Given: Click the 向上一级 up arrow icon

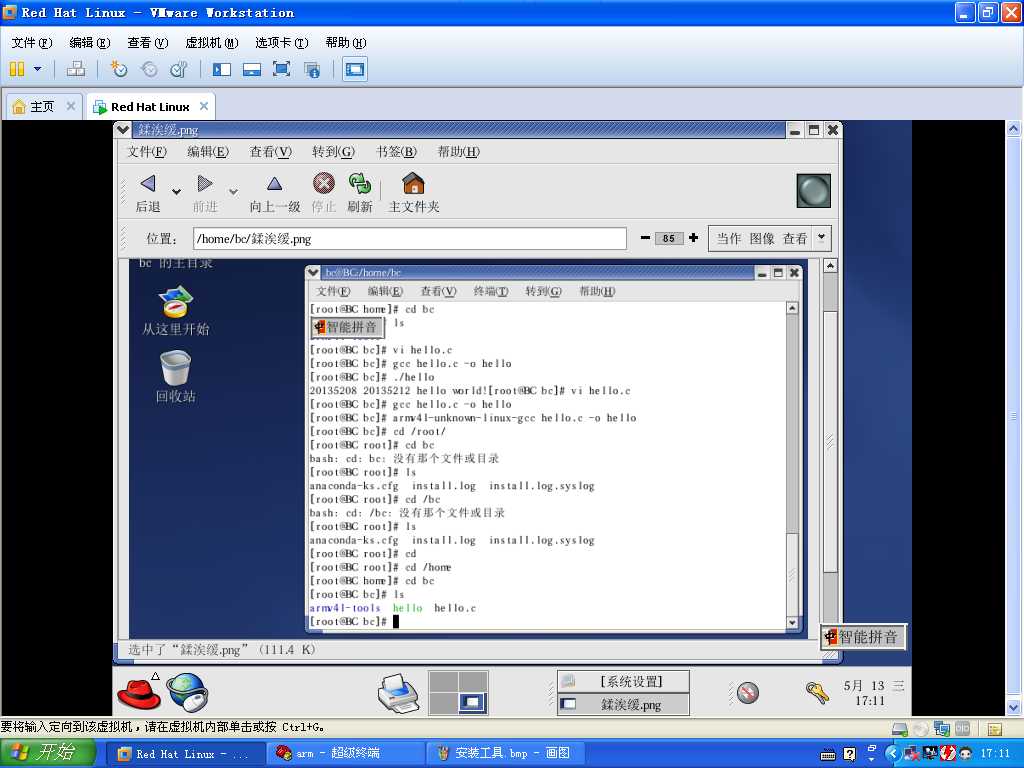Looking at the screenshot, I should pyautogui.click(x=274, y=184).
